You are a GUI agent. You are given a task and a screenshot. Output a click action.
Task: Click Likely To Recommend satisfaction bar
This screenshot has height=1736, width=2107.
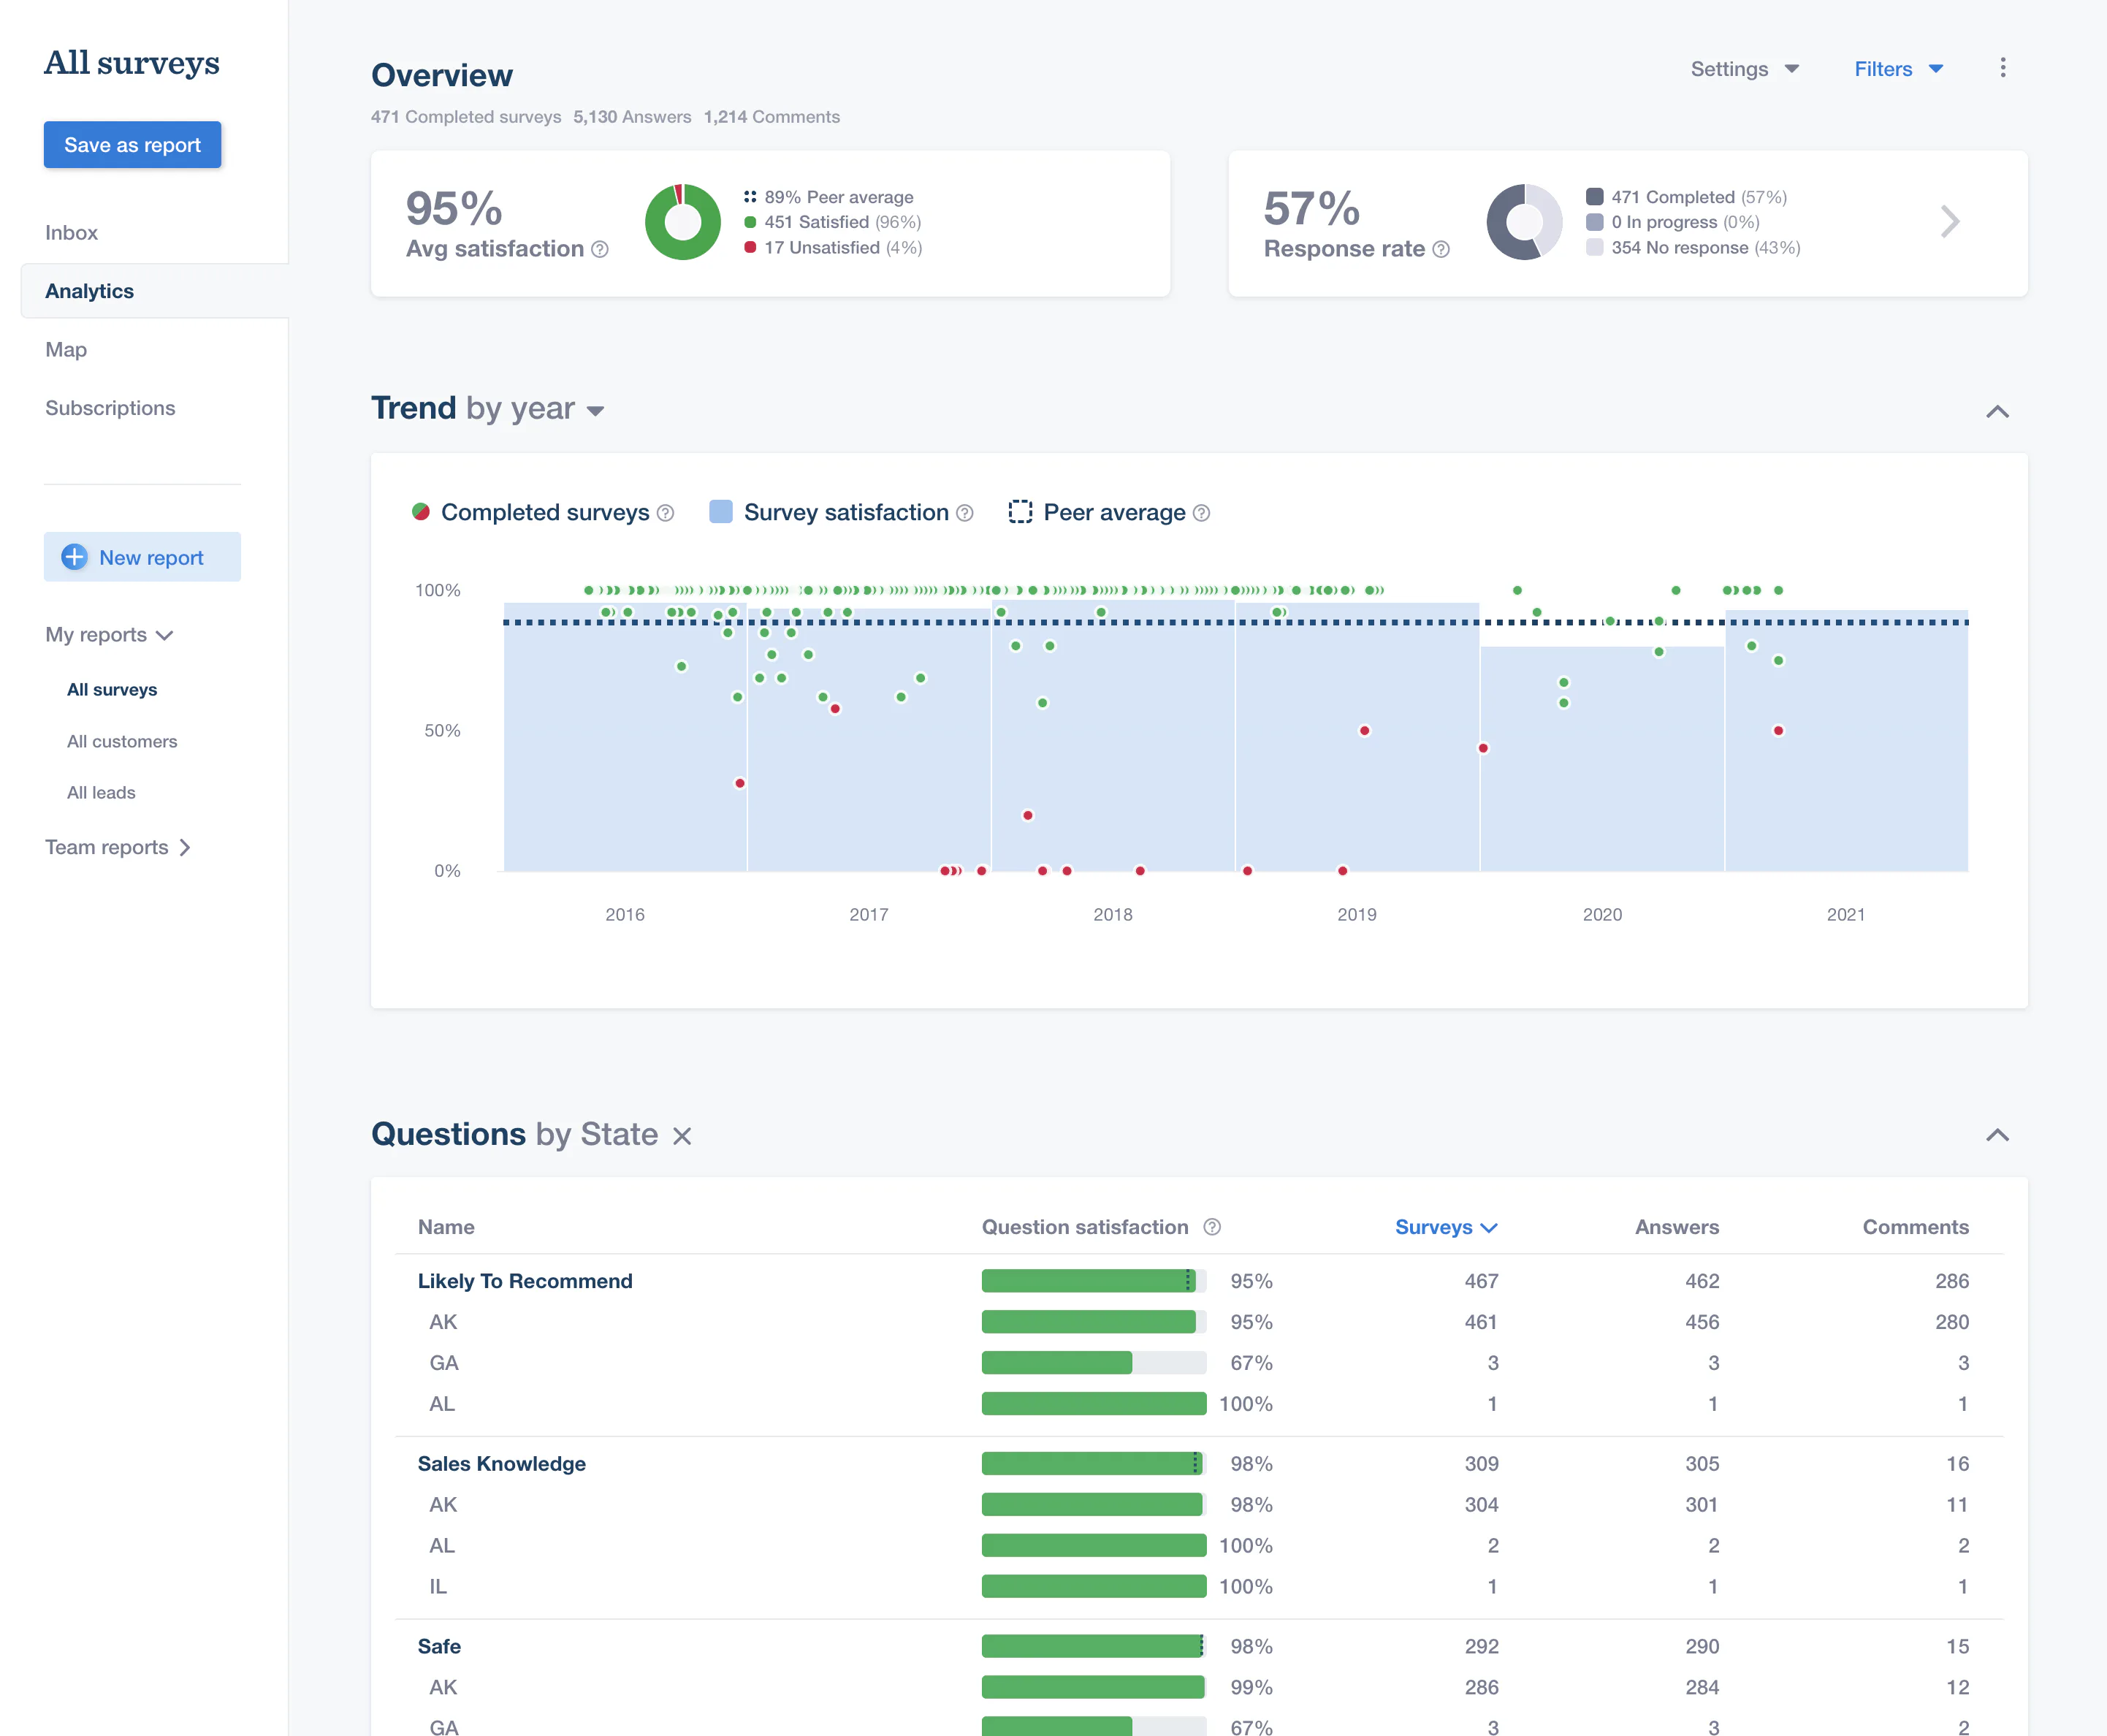pyautogui.click(x=1094, y=1281)
